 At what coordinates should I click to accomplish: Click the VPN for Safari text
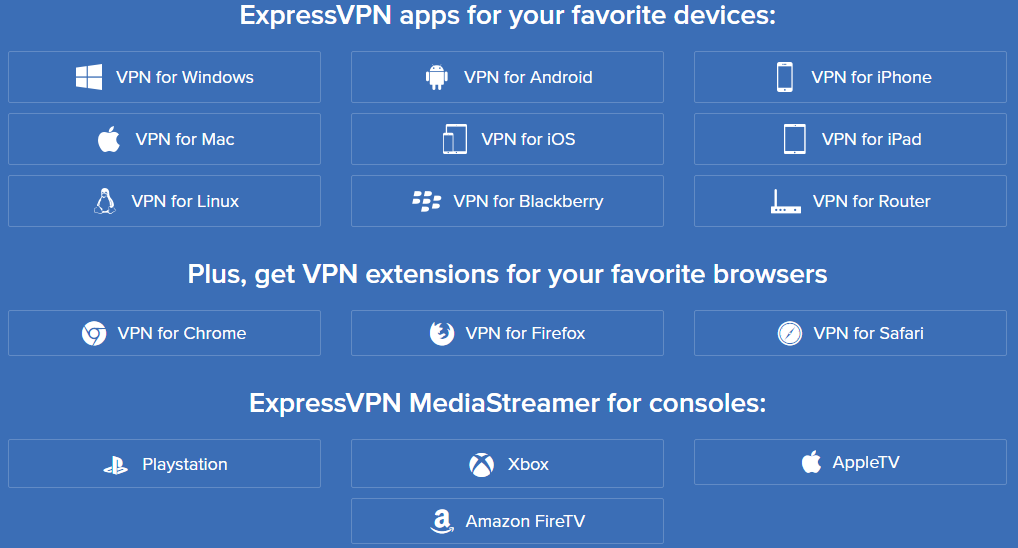click(x=868, y=333)
